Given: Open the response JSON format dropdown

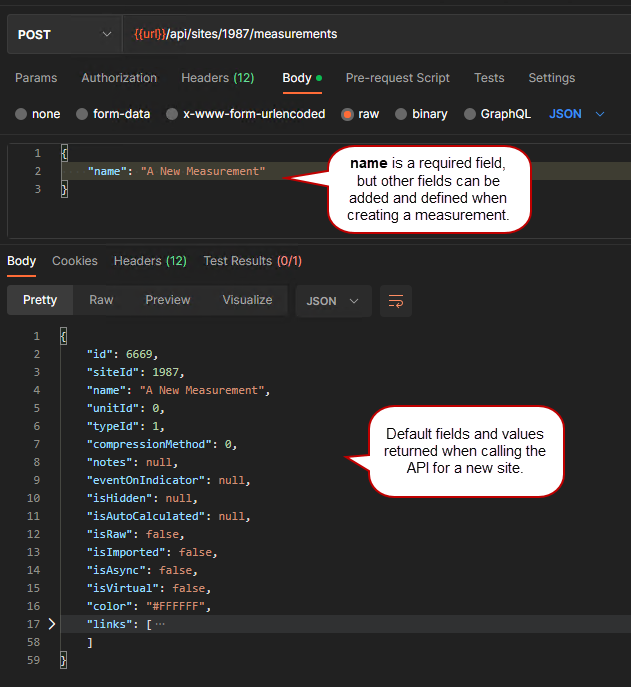Looking at the screenshot, I should [333, 300].
